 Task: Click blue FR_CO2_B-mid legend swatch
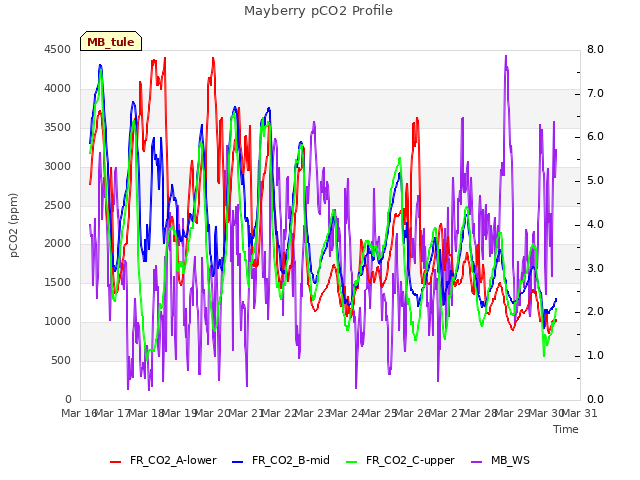pyautogui.click(x=237, y=462)
